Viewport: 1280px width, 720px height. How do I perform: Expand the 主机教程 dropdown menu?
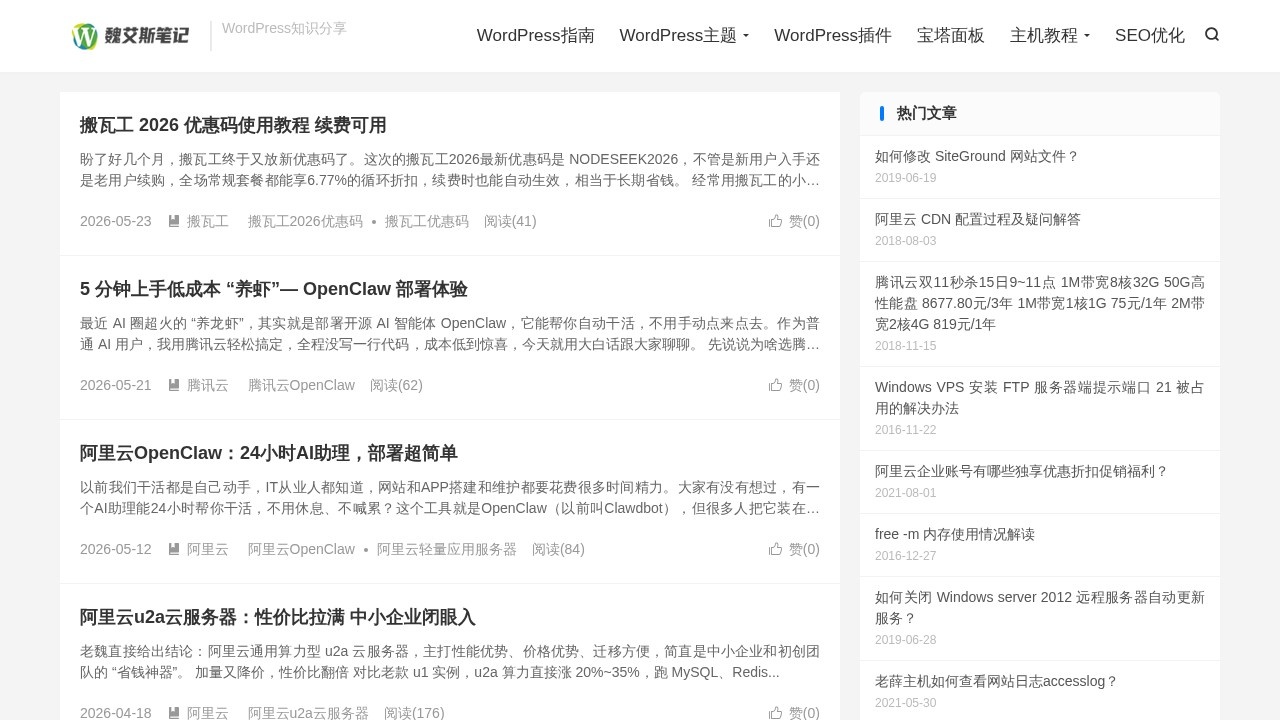1050,36
